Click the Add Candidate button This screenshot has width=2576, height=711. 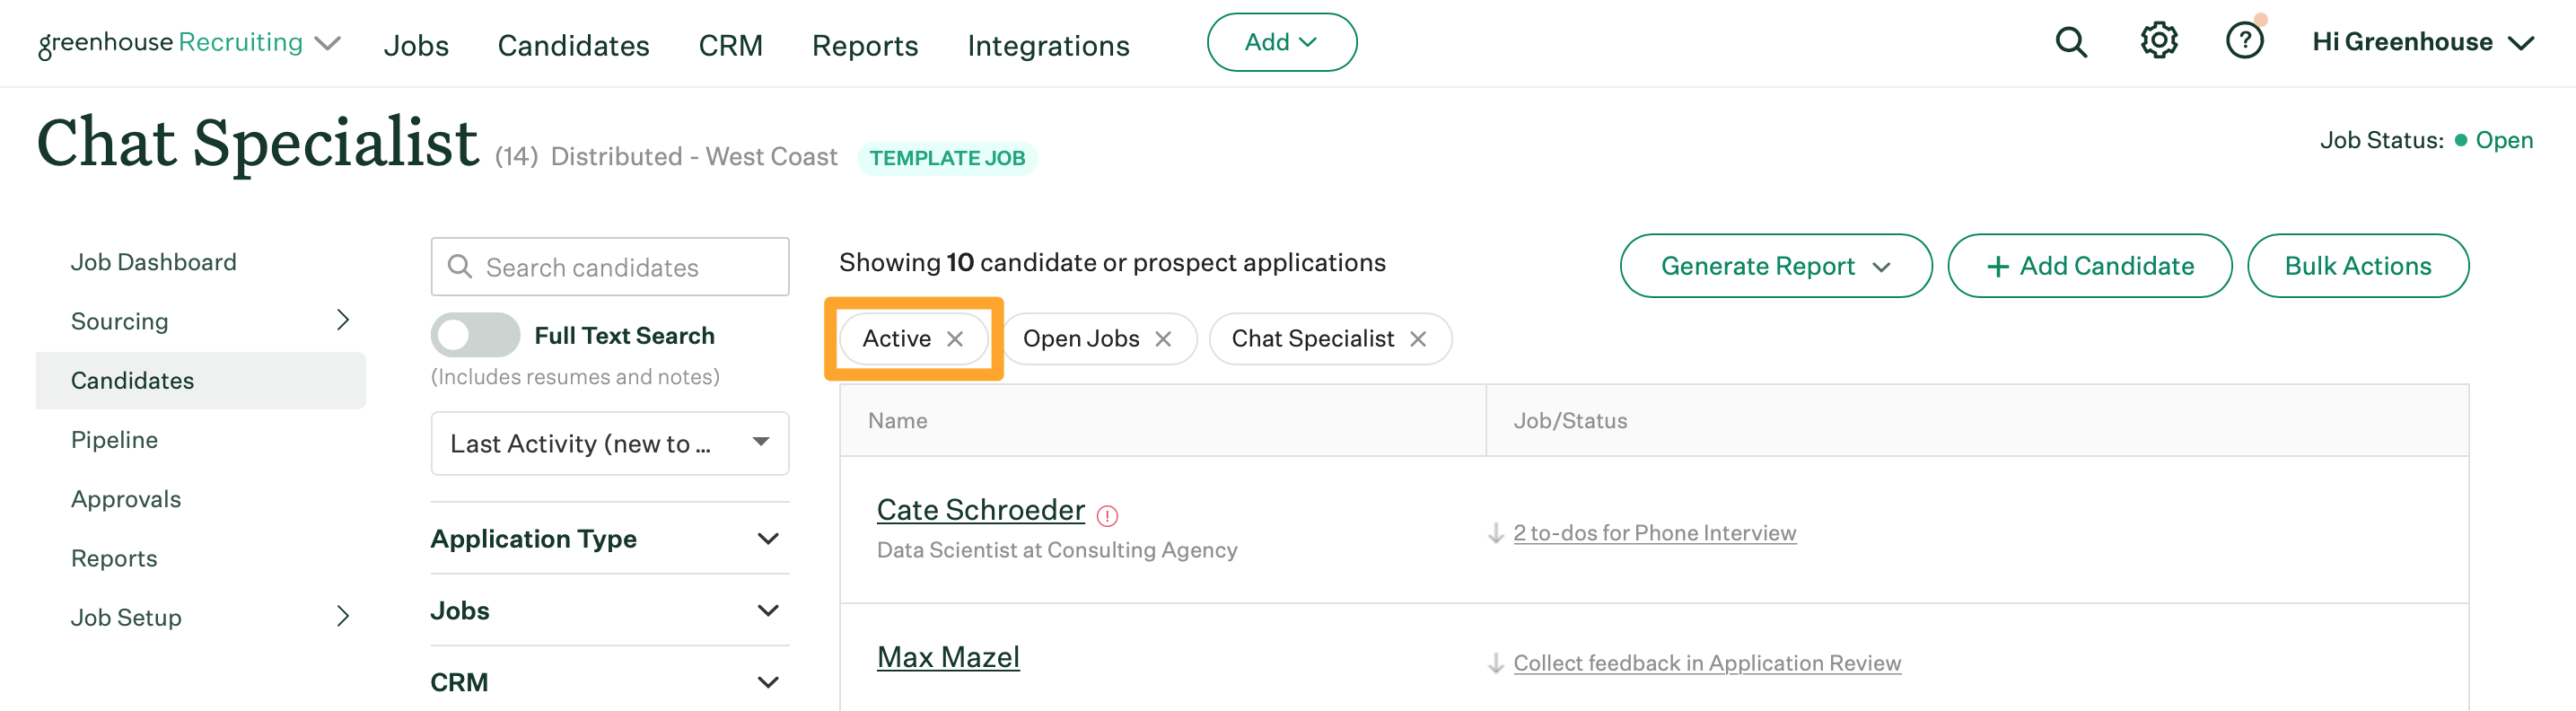(2089, 266)
